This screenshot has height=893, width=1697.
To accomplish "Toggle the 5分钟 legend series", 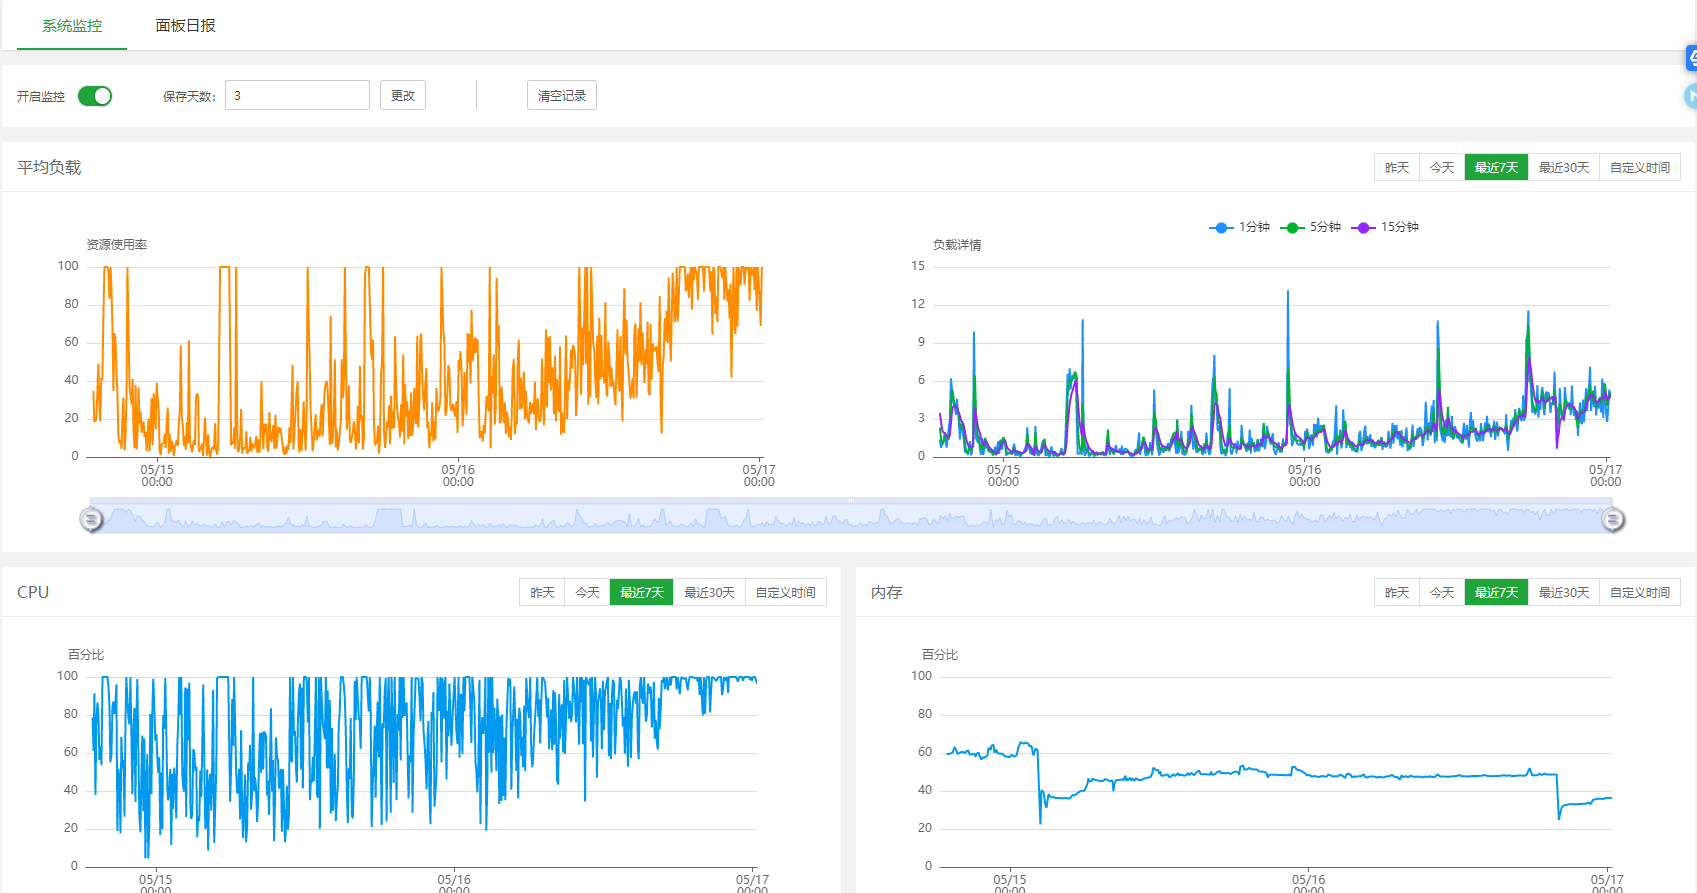I will click(x=1310, y=227).
